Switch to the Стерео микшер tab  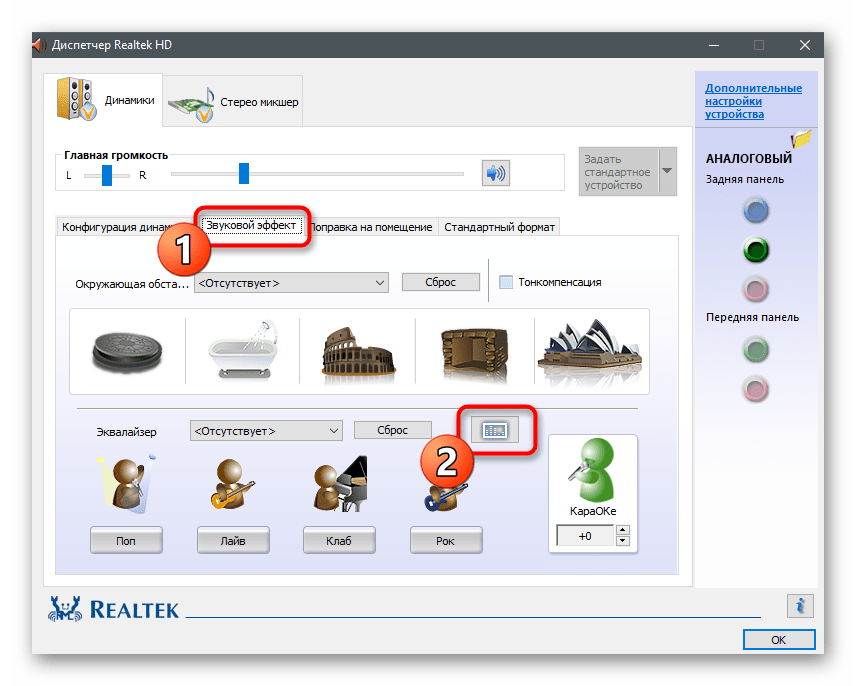[x=233, y=102]
